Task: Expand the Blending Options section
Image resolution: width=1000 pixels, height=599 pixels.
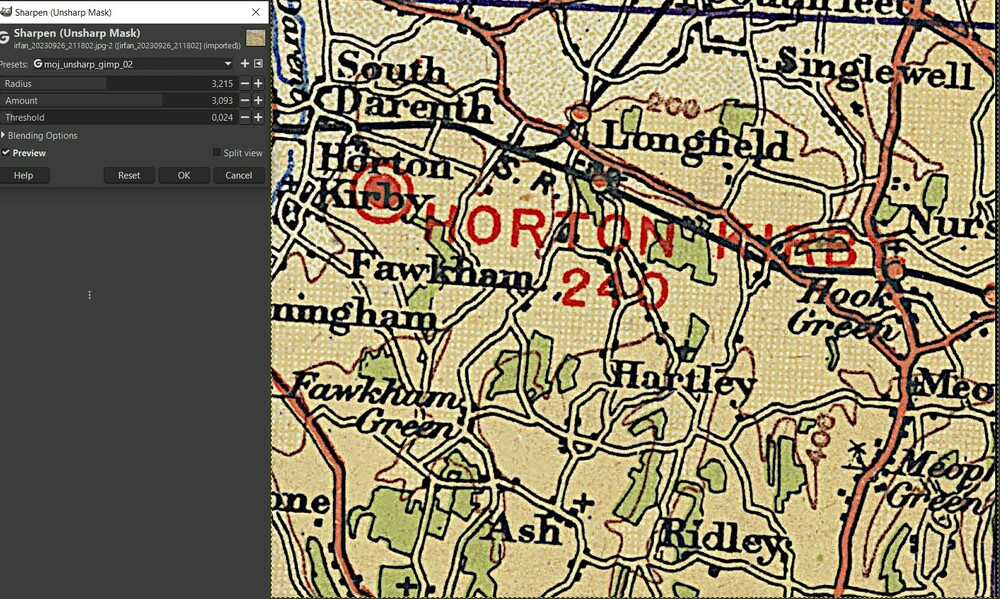Action: pos(40,135)
